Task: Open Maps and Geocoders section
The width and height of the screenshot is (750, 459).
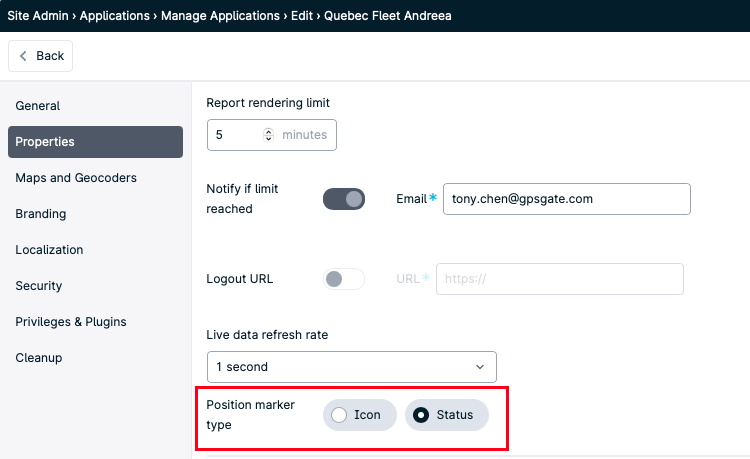Action: [76, 178]
